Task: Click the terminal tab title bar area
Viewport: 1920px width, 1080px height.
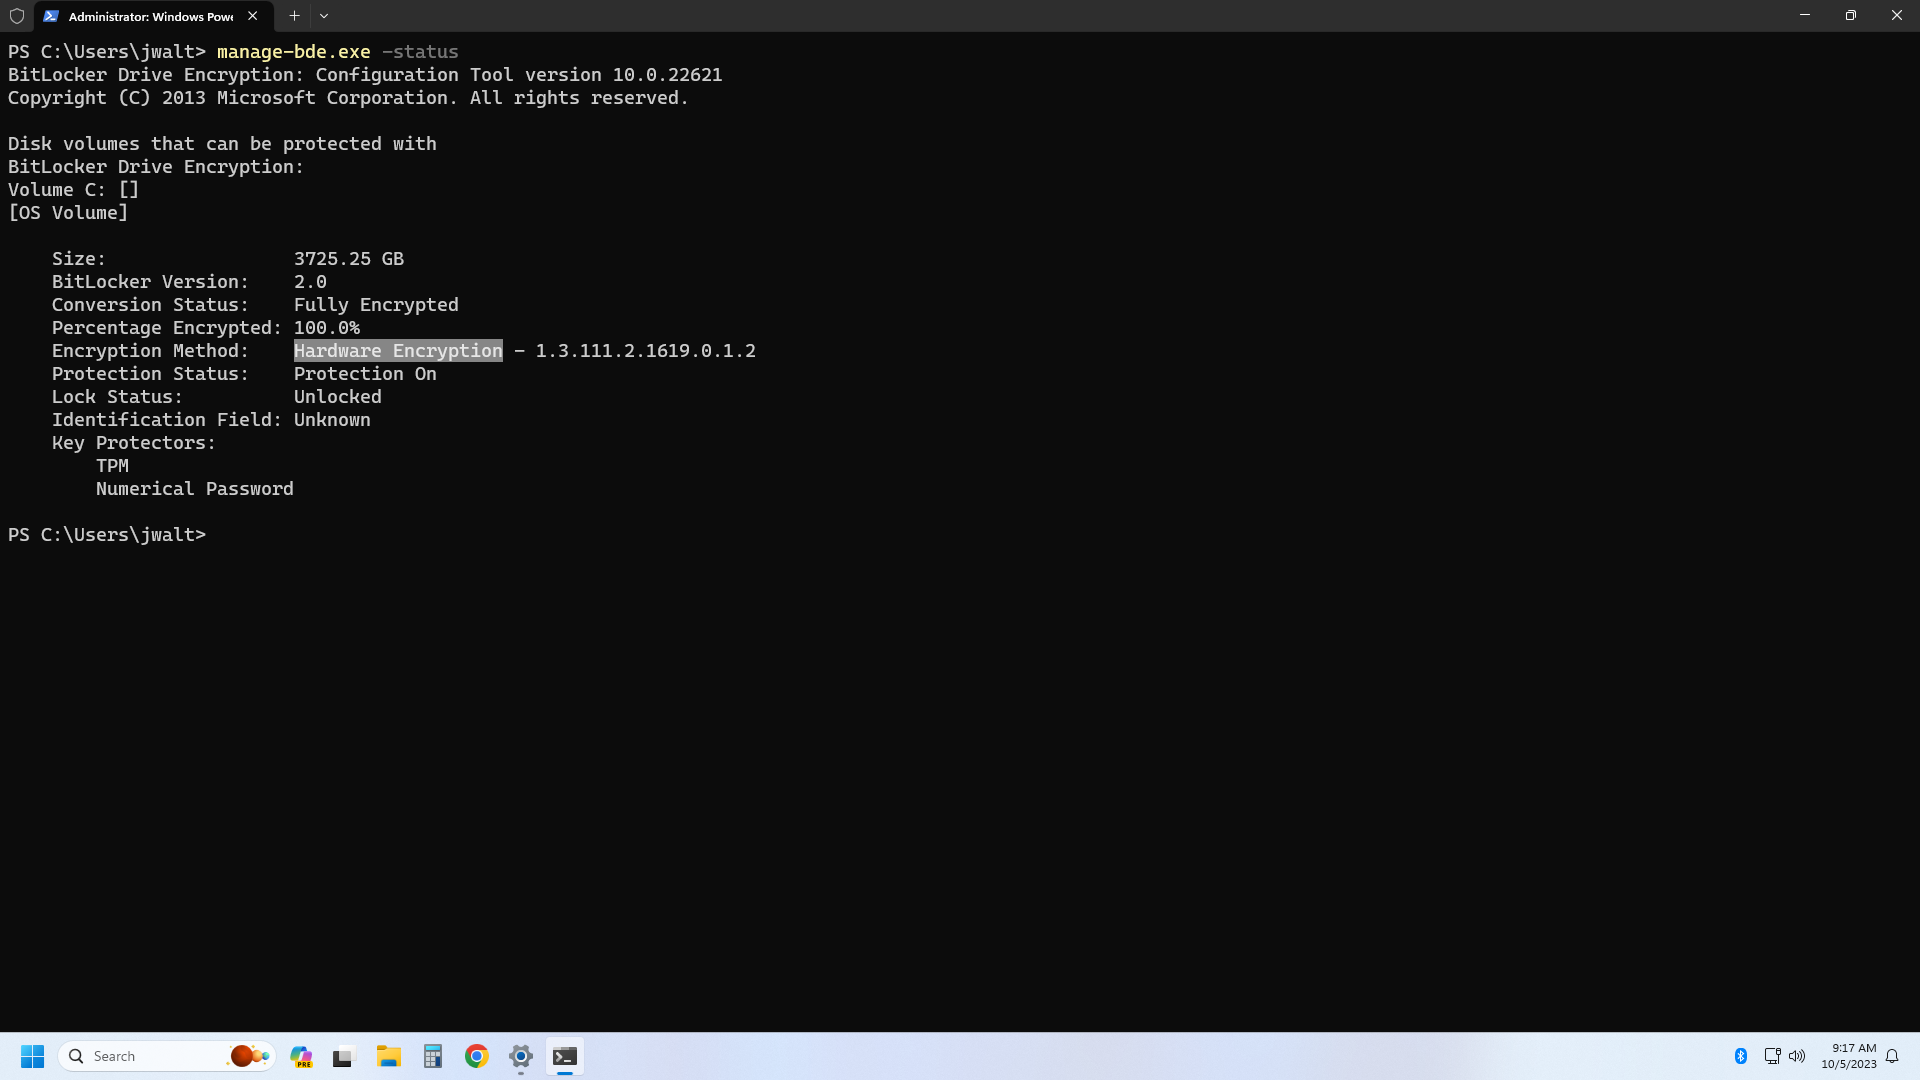Action: click(149, 15)
